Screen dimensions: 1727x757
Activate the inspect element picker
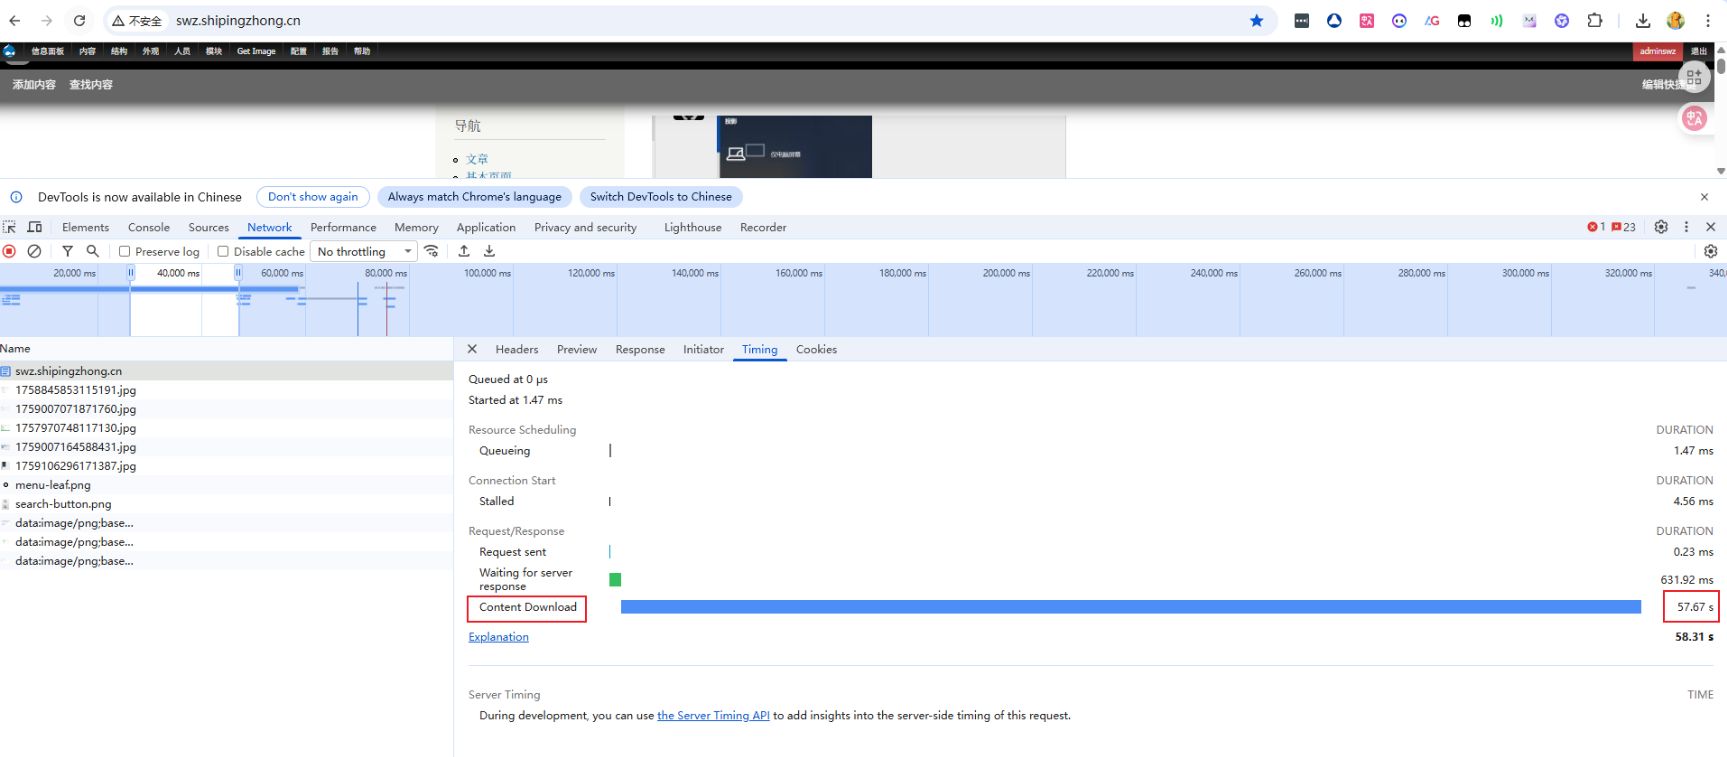tap(10, 227)
